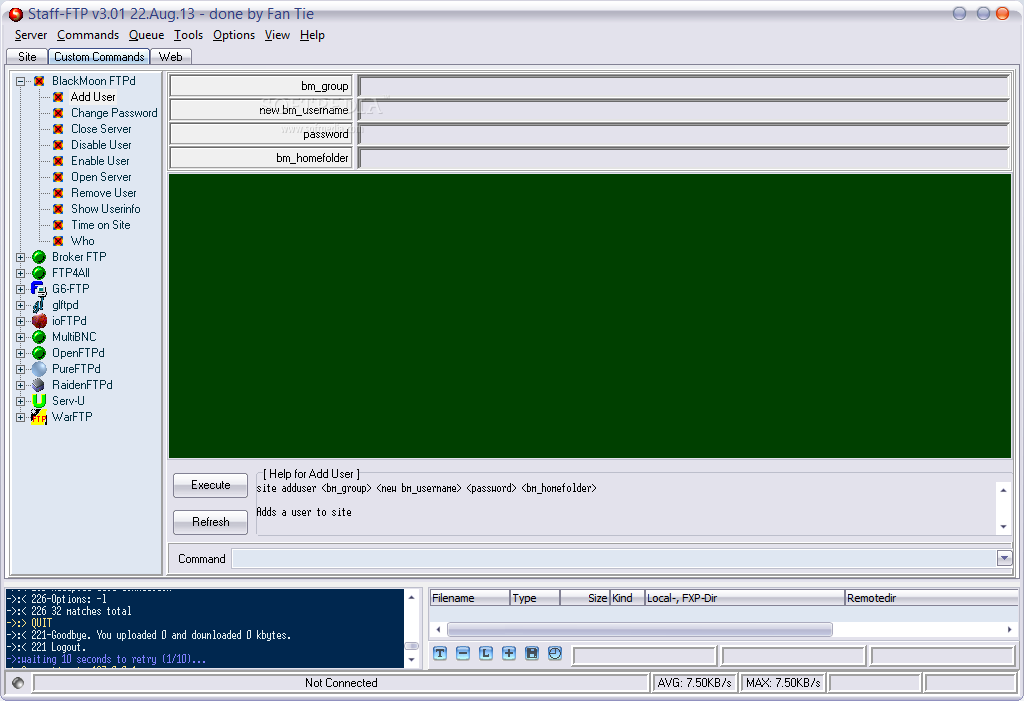The height and width of the screenshot is (701, 1024).
Task: Click the T queue toolbar icon
Action: pos(440,653)
